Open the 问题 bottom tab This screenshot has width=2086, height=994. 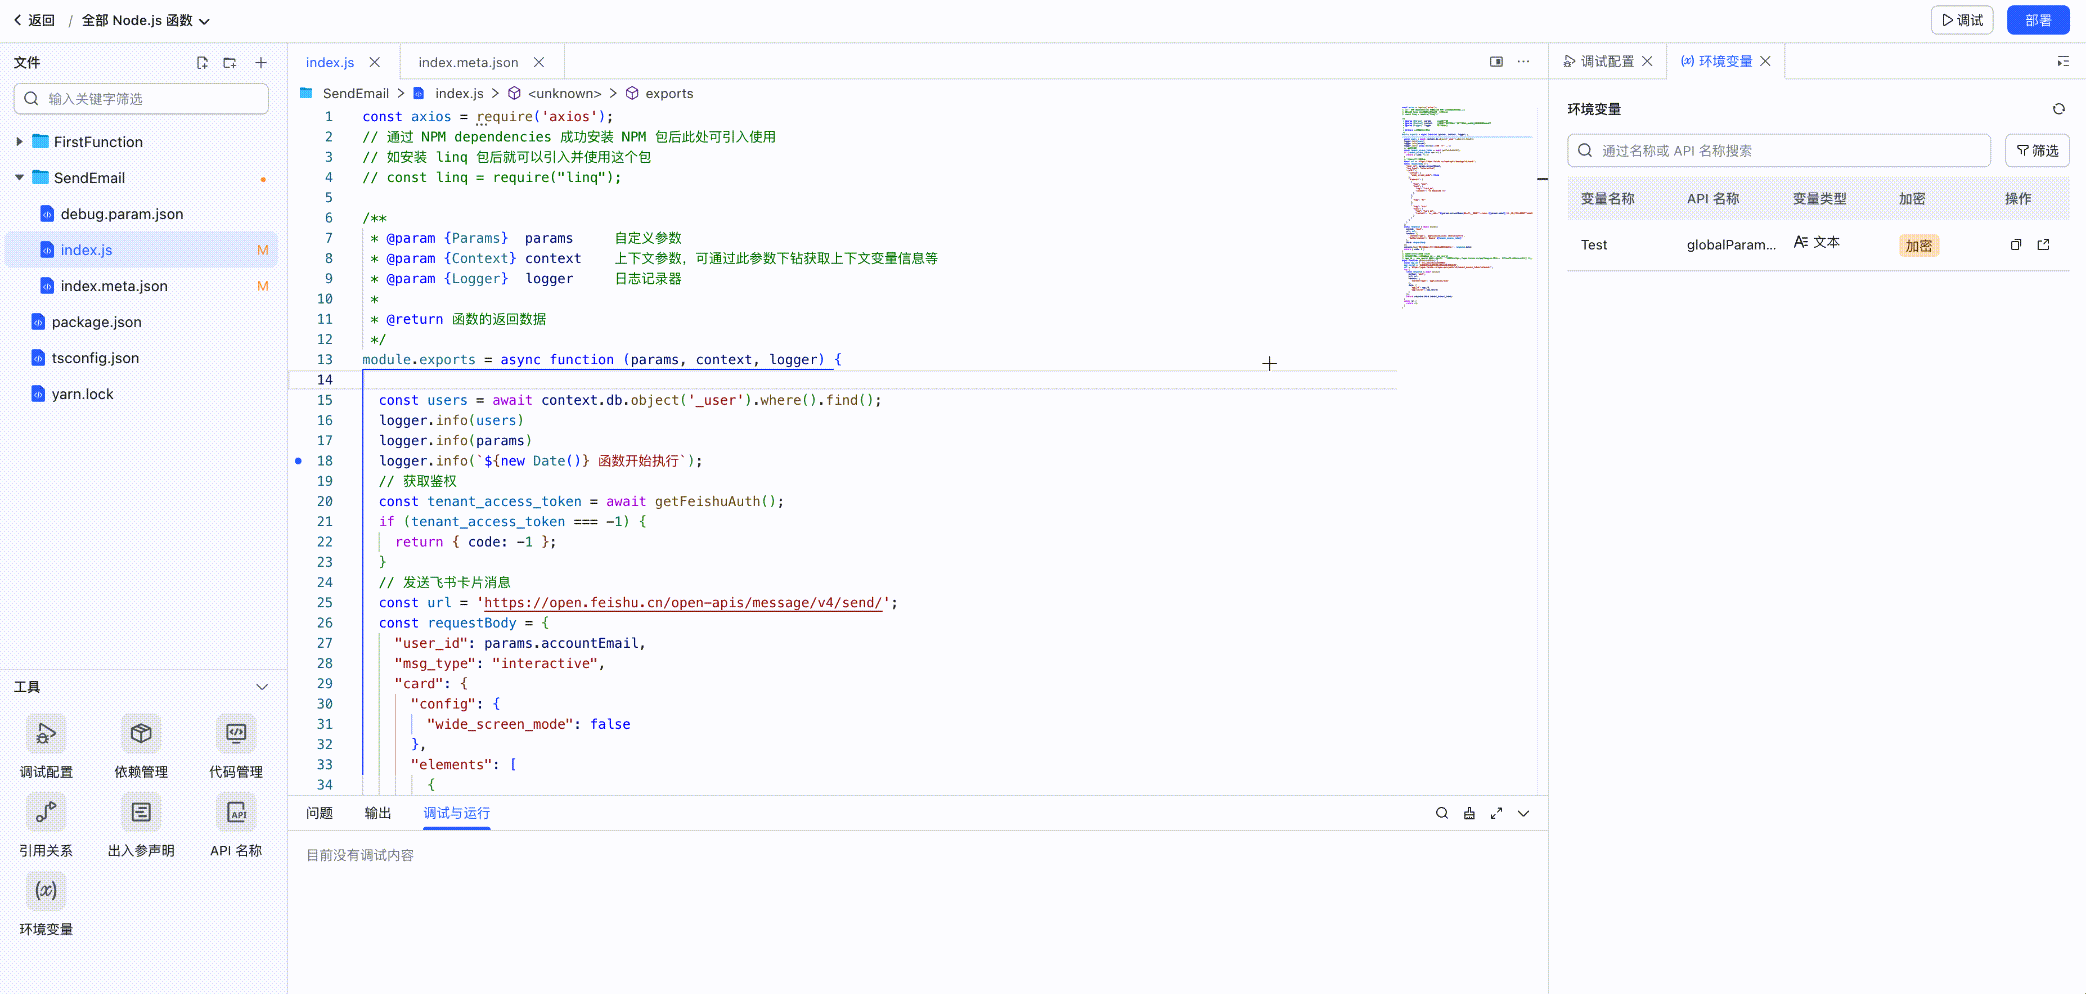[x=319, y=813]
